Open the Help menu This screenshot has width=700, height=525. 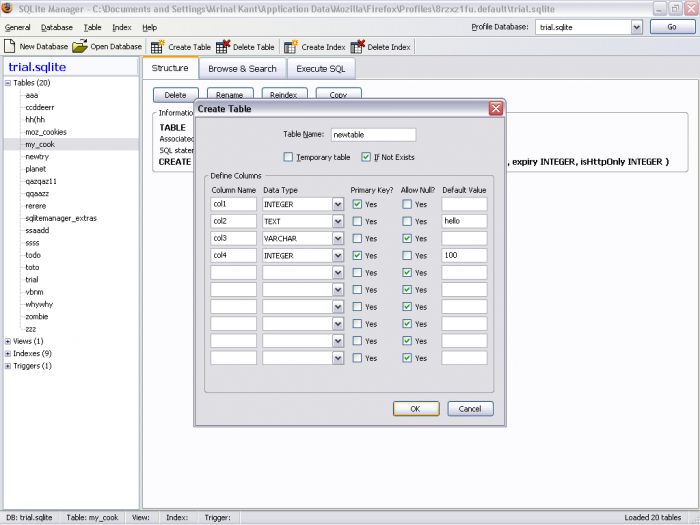click(x=150, y=28)
